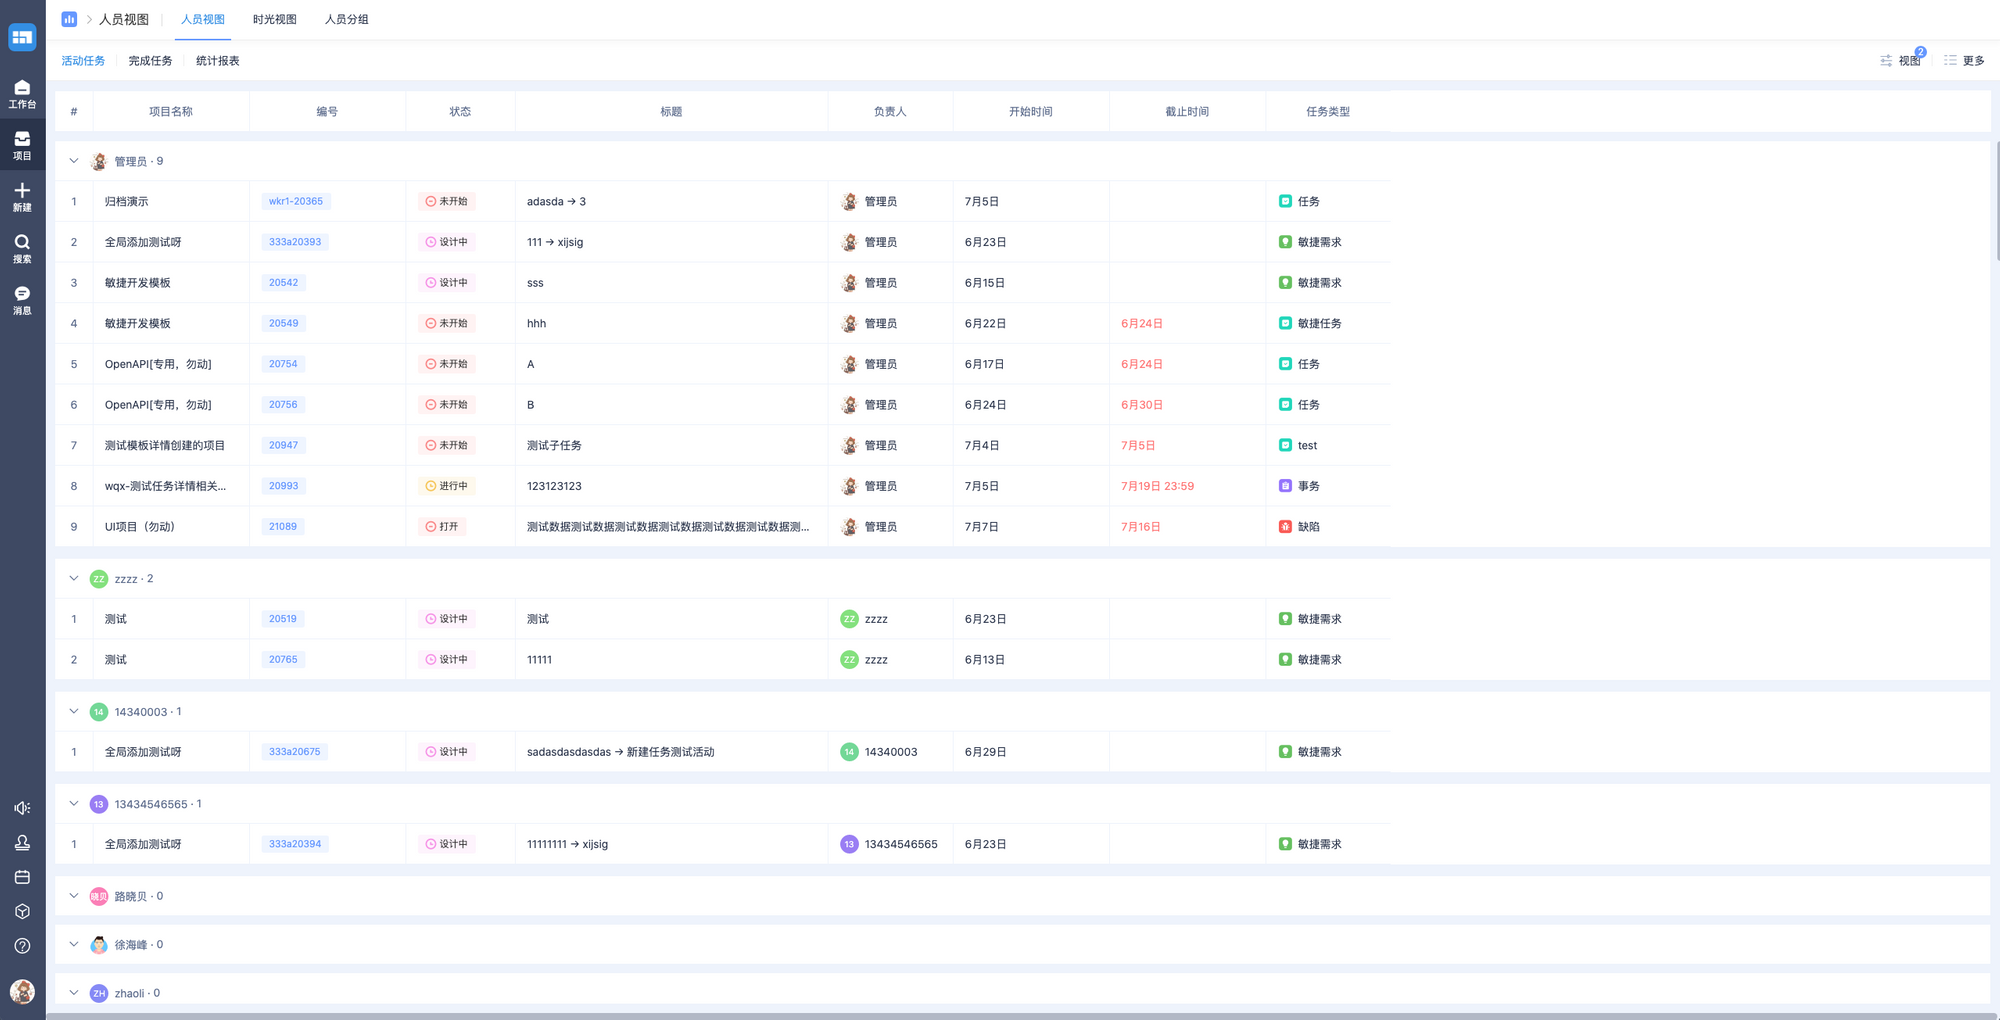
Task: Collapse the 14340003 group
Action: [74, 712]
